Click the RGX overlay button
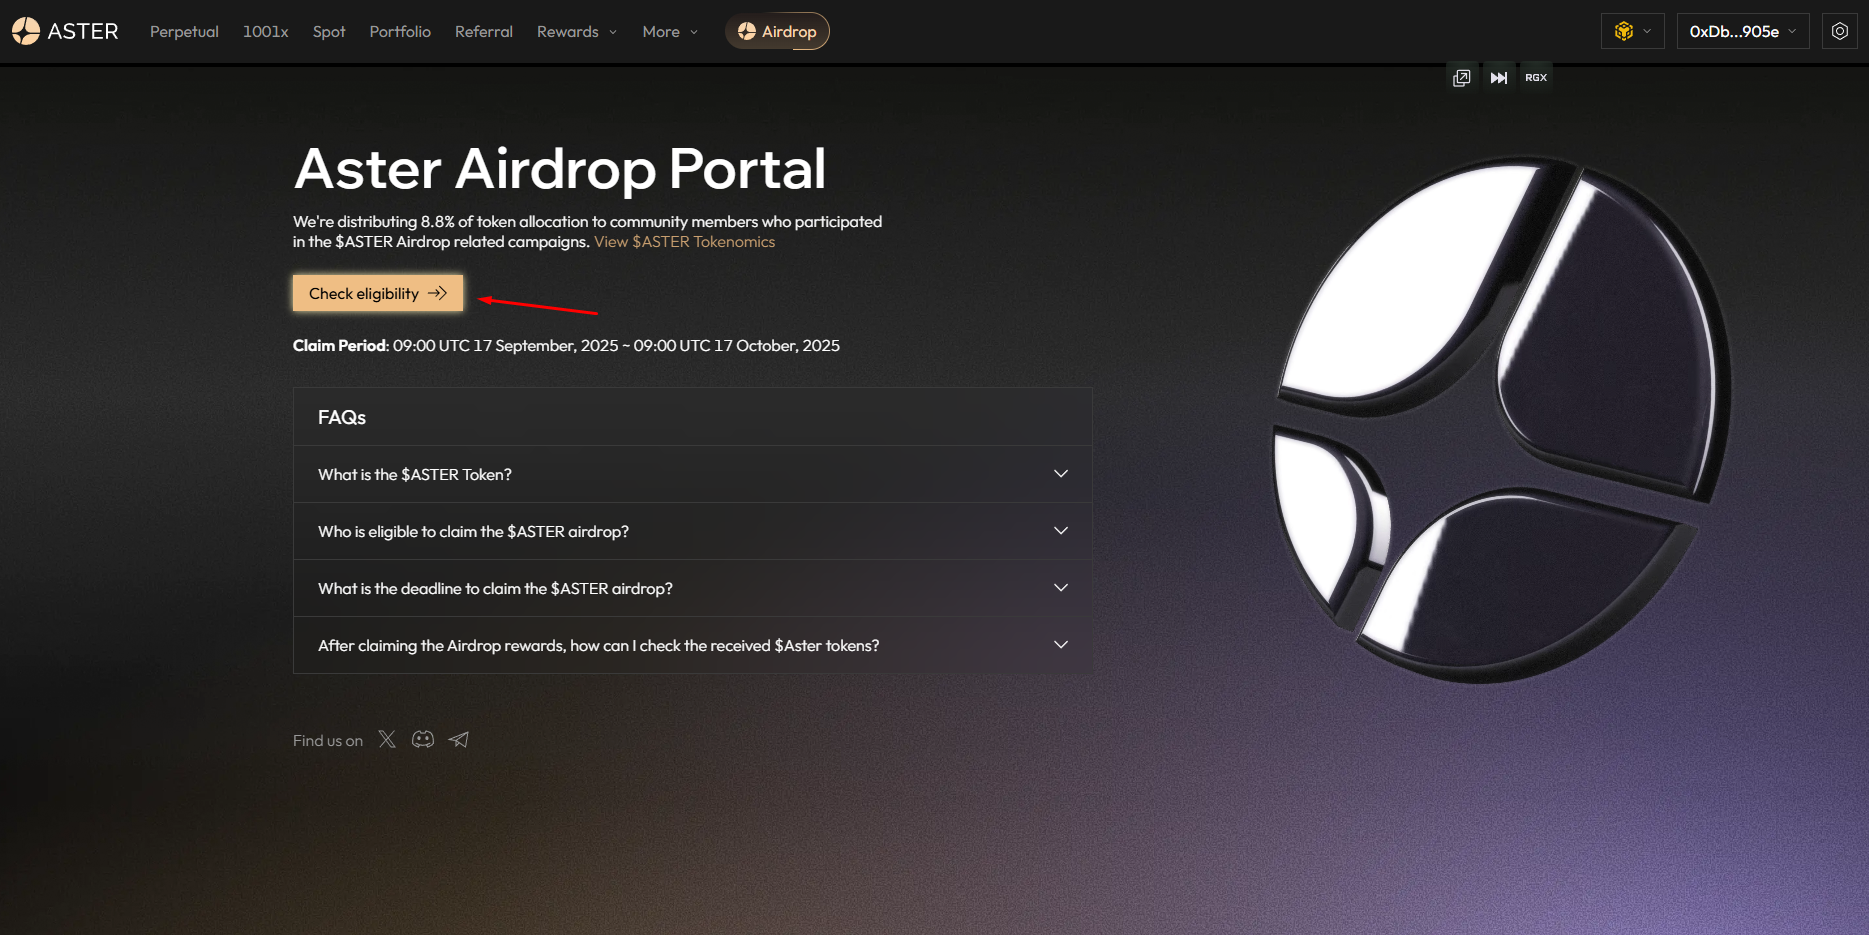The height and width of the screenshot is (935, 1869). (1535, 78)
